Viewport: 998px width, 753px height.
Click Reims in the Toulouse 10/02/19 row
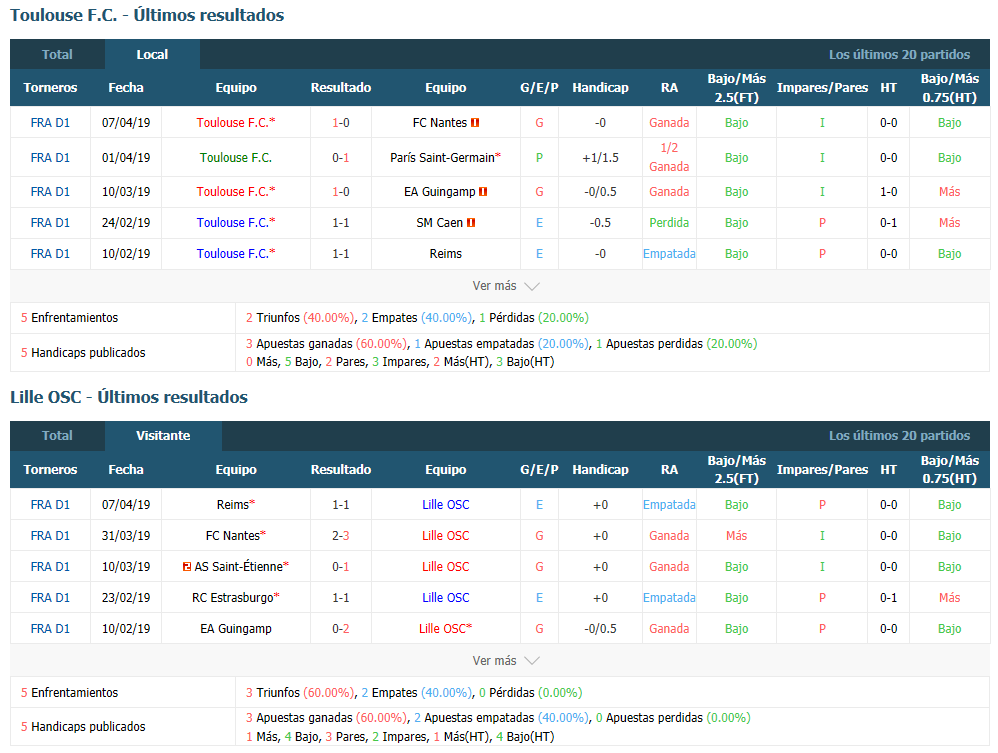coord(446,254)
